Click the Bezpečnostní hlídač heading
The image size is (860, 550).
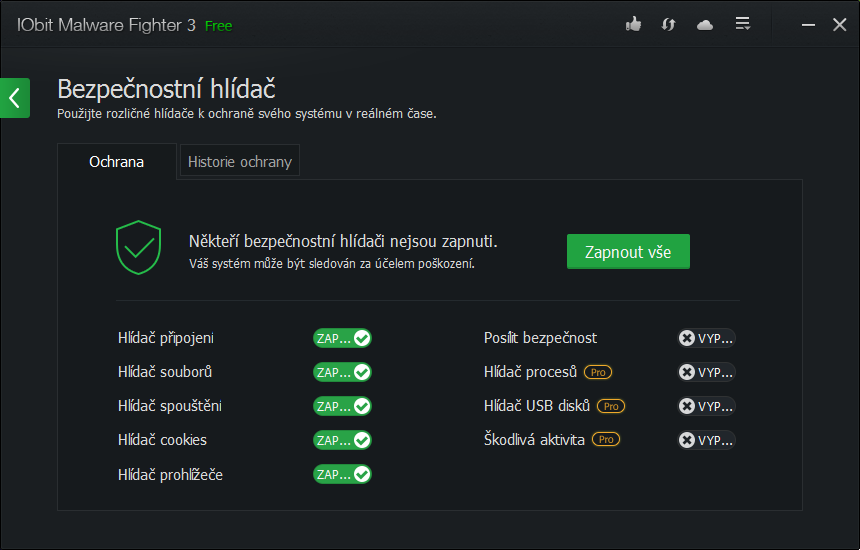click(166, 89)
